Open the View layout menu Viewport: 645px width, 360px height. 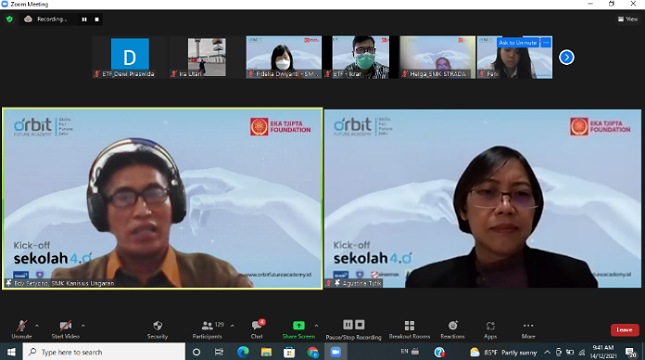628,19
